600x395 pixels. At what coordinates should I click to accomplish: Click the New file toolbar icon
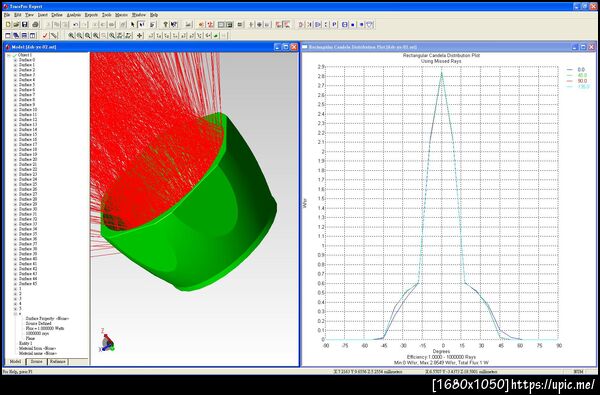(x=8, y=24)
